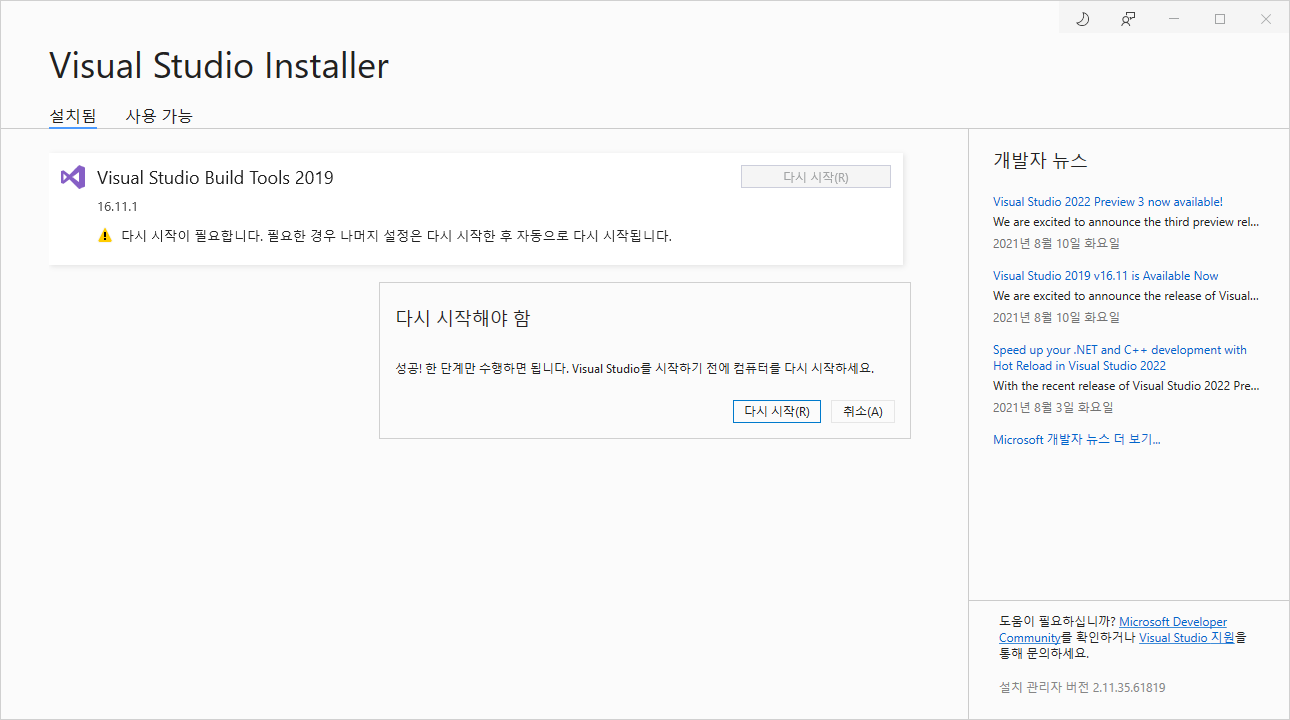Click the Visual Studio purple logo icon
Viewport: 1290px width, 720px height.
(x=72, y=177)
